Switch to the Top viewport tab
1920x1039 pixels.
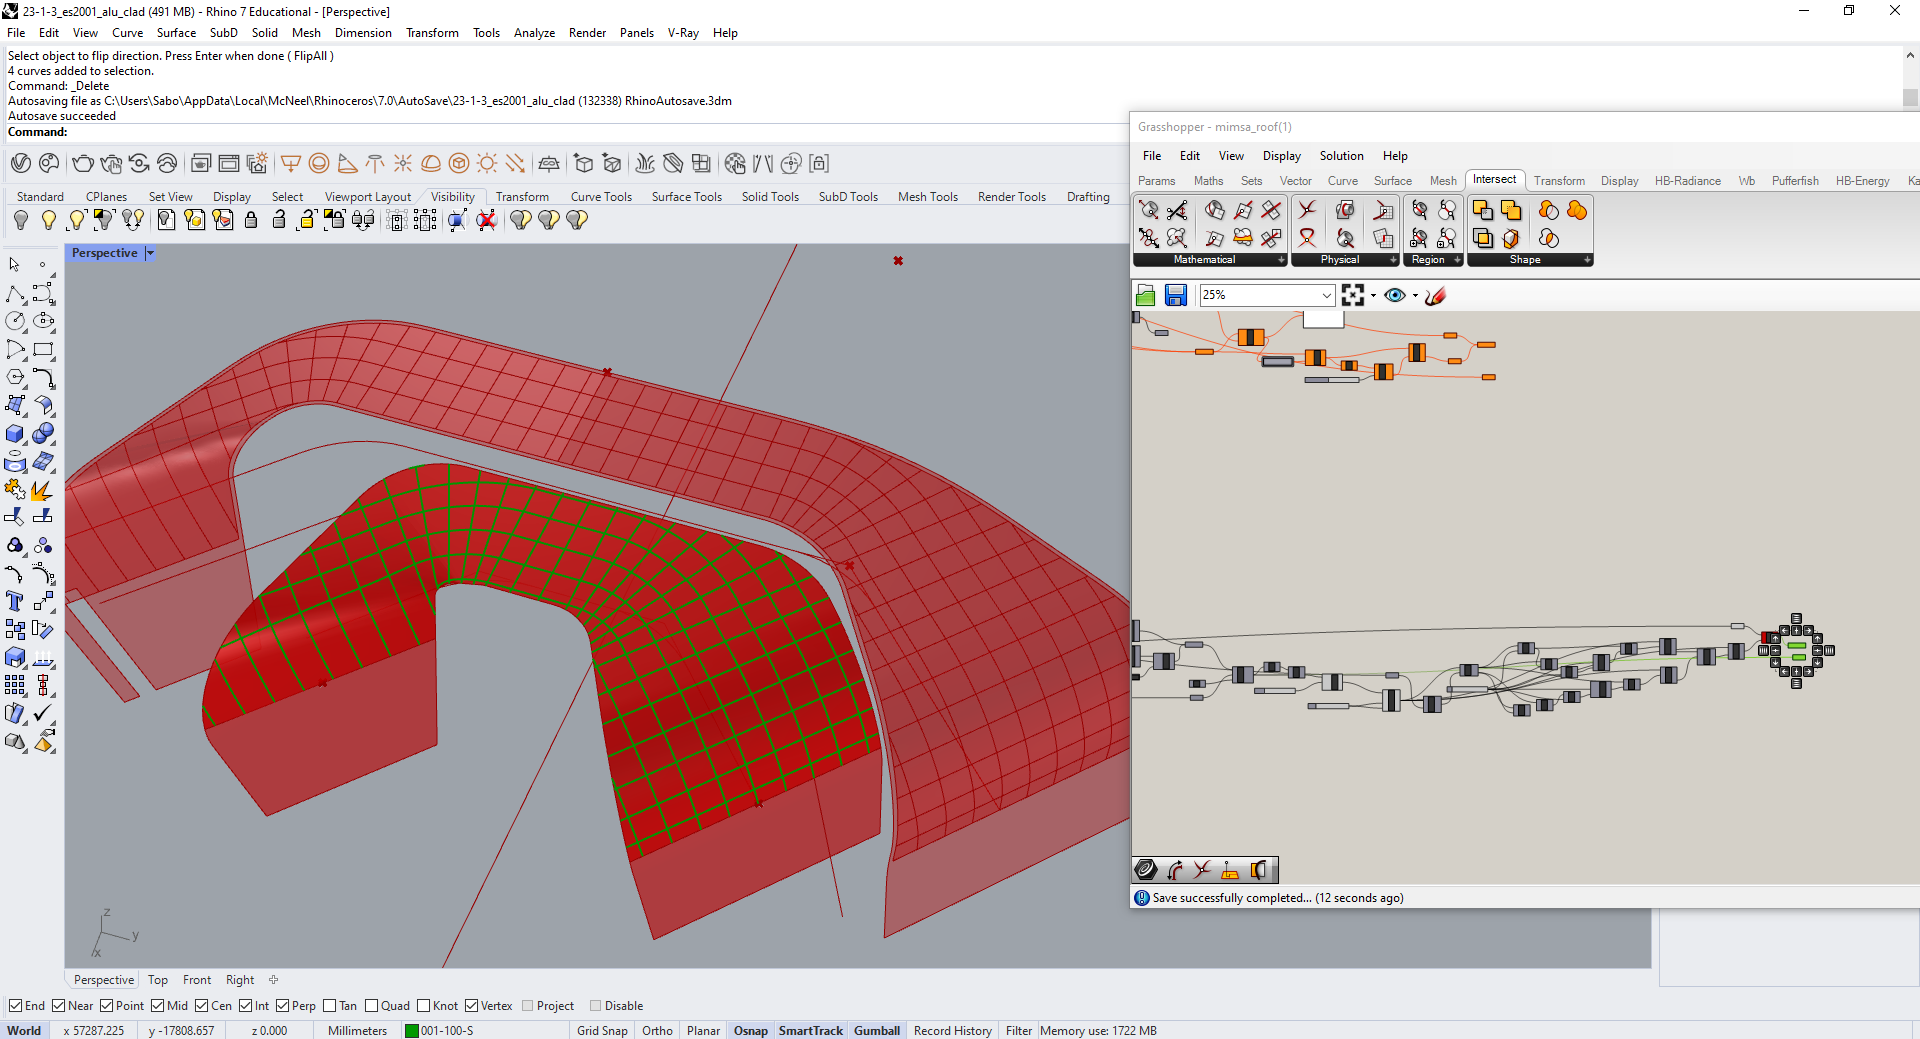pos(158,980)
